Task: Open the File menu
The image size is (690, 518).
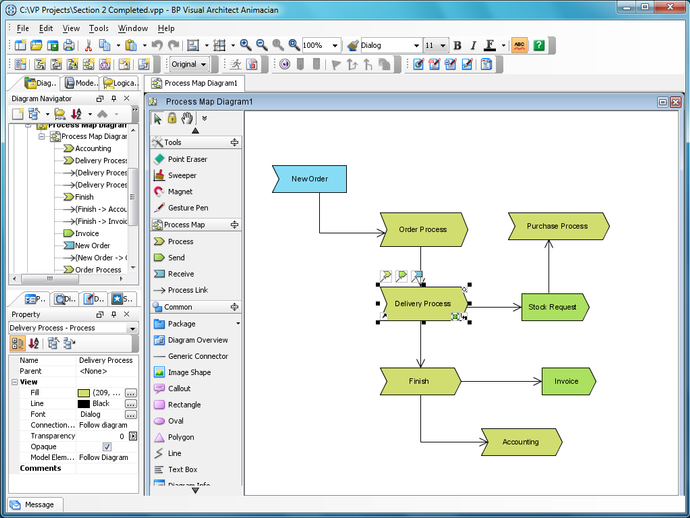Action: [x=23, y=28]
